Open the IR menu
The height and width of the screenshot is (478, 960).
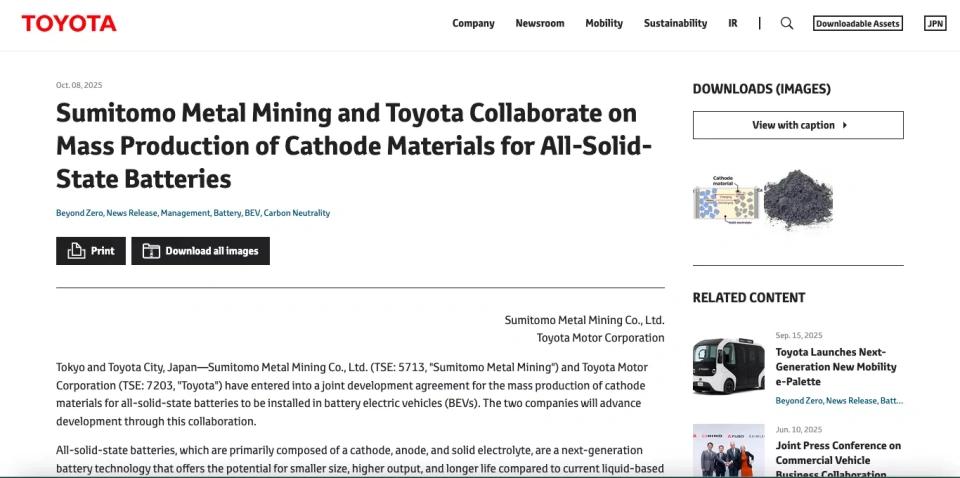[x=733, y=23]
